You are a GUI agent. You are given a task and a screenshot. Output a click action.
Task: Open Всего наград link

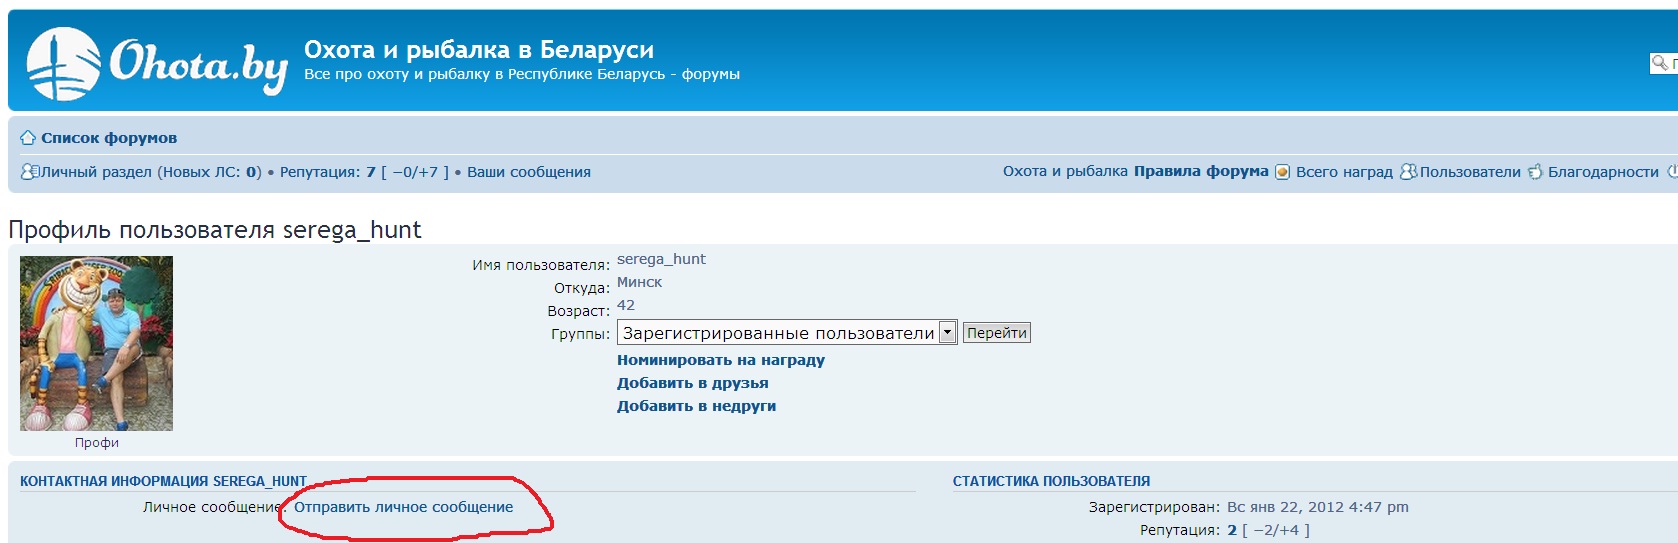click(x=1344, y=172)
